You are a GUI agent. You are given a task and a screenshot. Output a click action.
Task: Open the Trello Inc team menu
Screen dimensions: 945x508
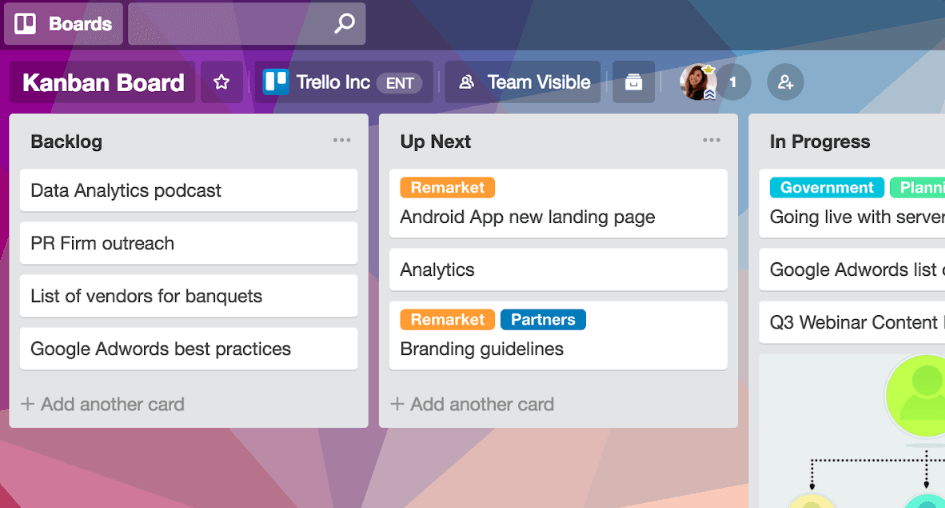click(344, 82)
